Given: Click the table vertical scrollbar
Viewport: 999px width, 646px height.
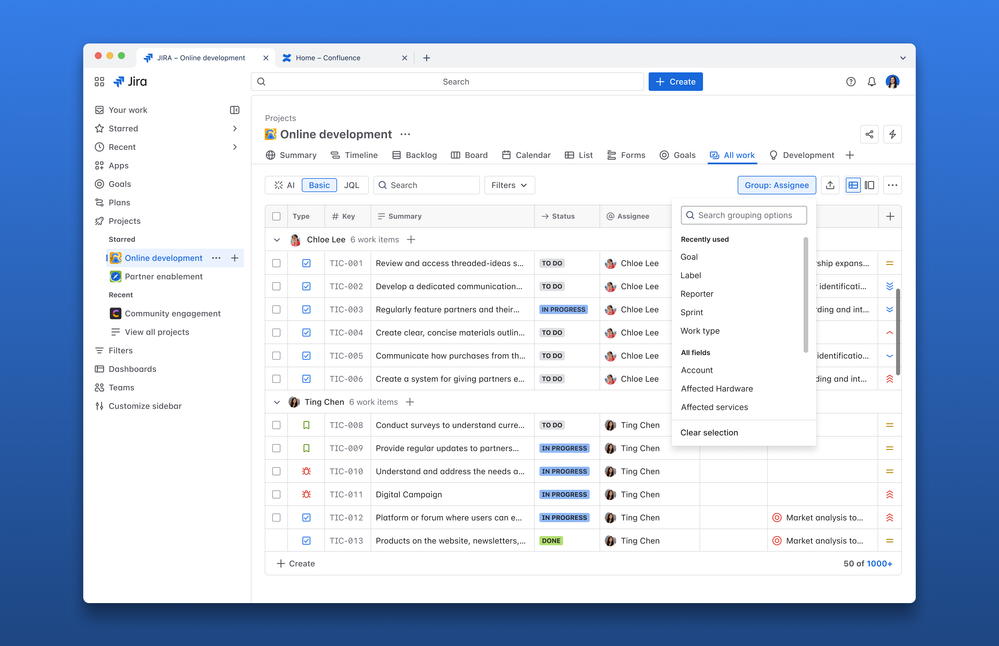Looking at the screenshot, I should pyautogui.click(x=898, y=333).
